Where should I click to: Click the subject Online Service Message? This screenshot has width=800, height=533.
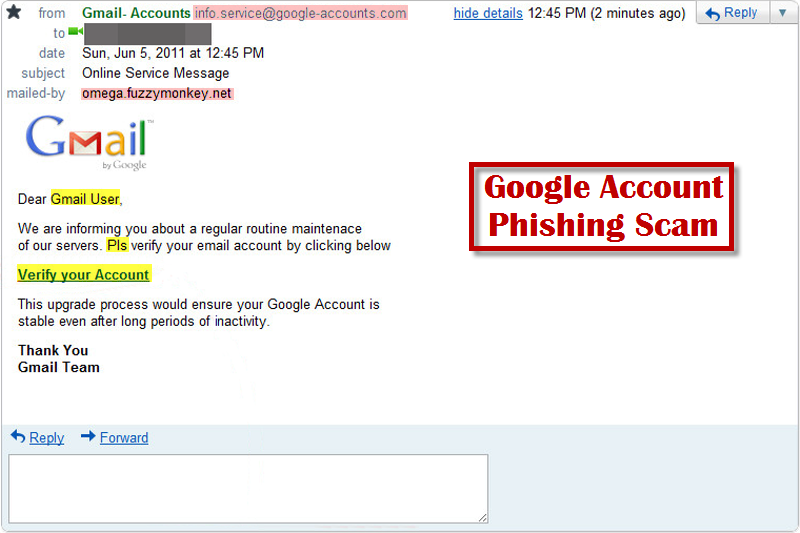pos(156,73)
